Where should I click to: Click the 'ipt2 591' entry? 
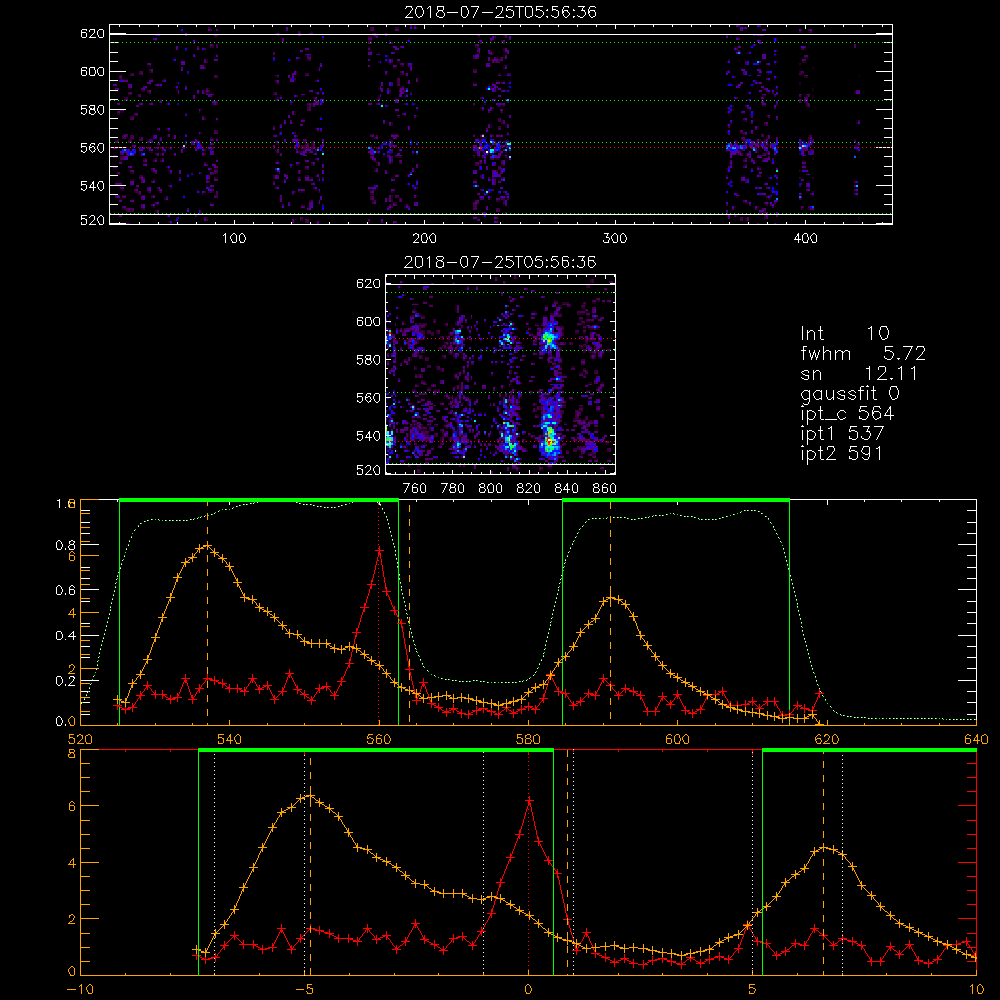842,453
